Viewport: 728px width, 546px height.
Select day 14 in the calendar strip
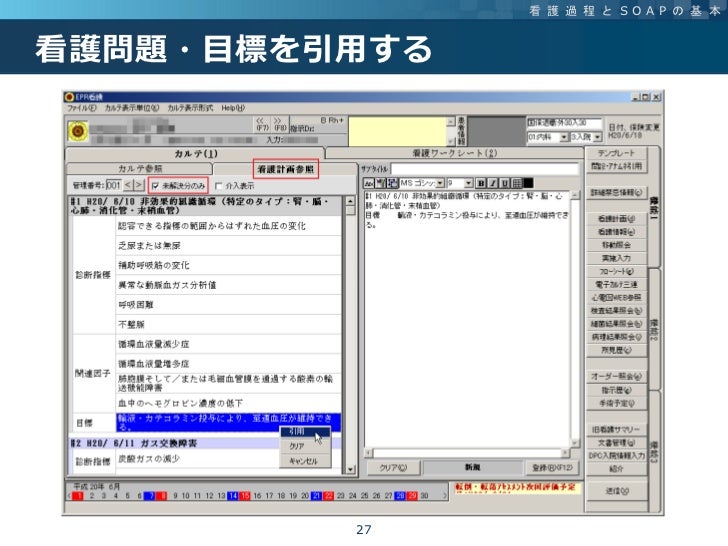(233, 496)
